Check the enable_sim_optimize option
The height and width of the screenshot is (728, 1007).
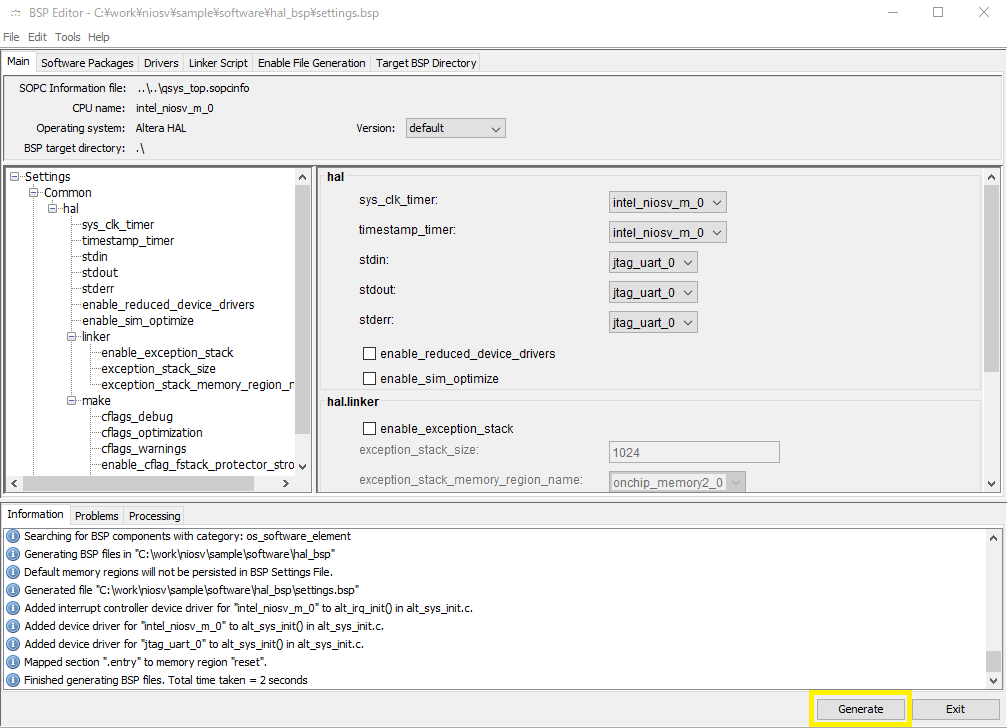(369, 378)
